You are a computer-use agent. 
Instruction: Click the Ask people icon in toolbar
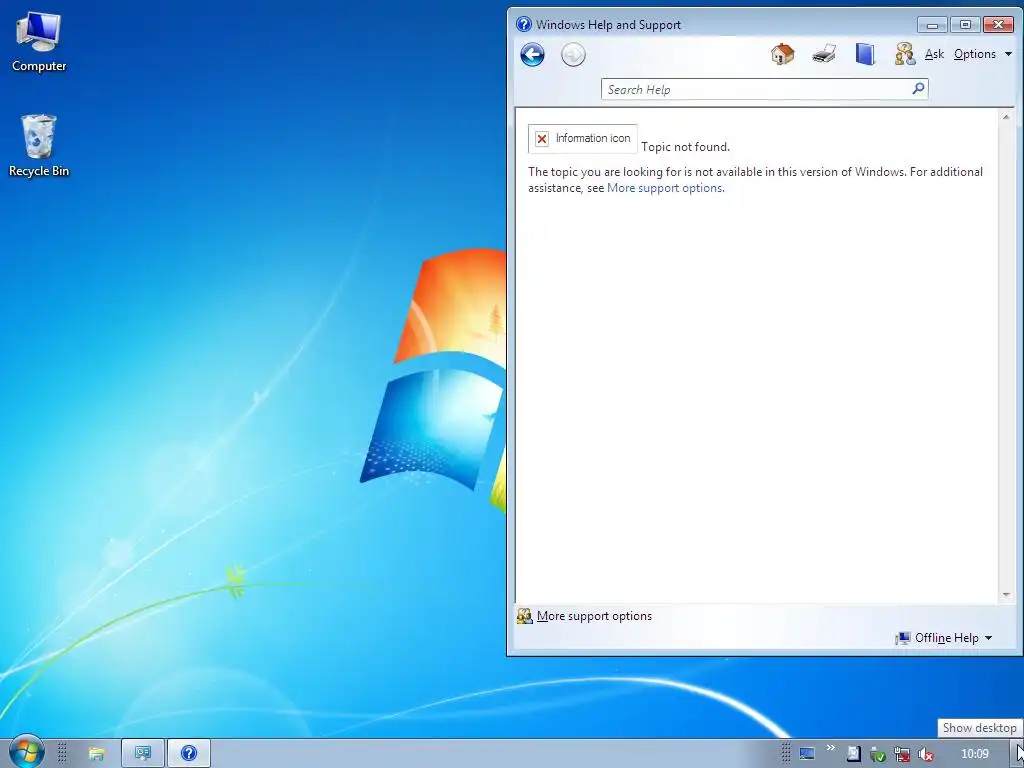tap(904, 54)
